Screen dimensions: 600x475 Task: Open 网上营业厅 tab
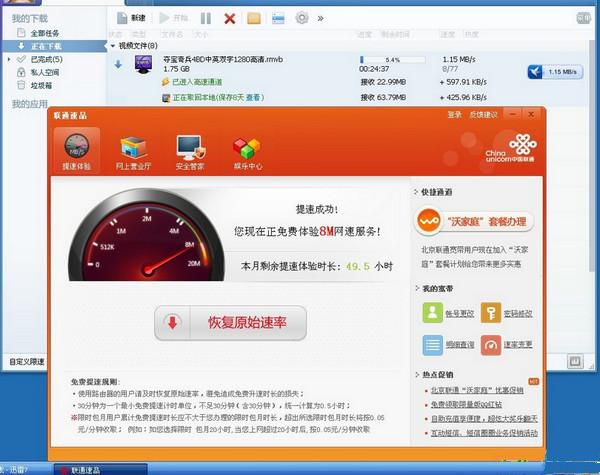[133, 152]
